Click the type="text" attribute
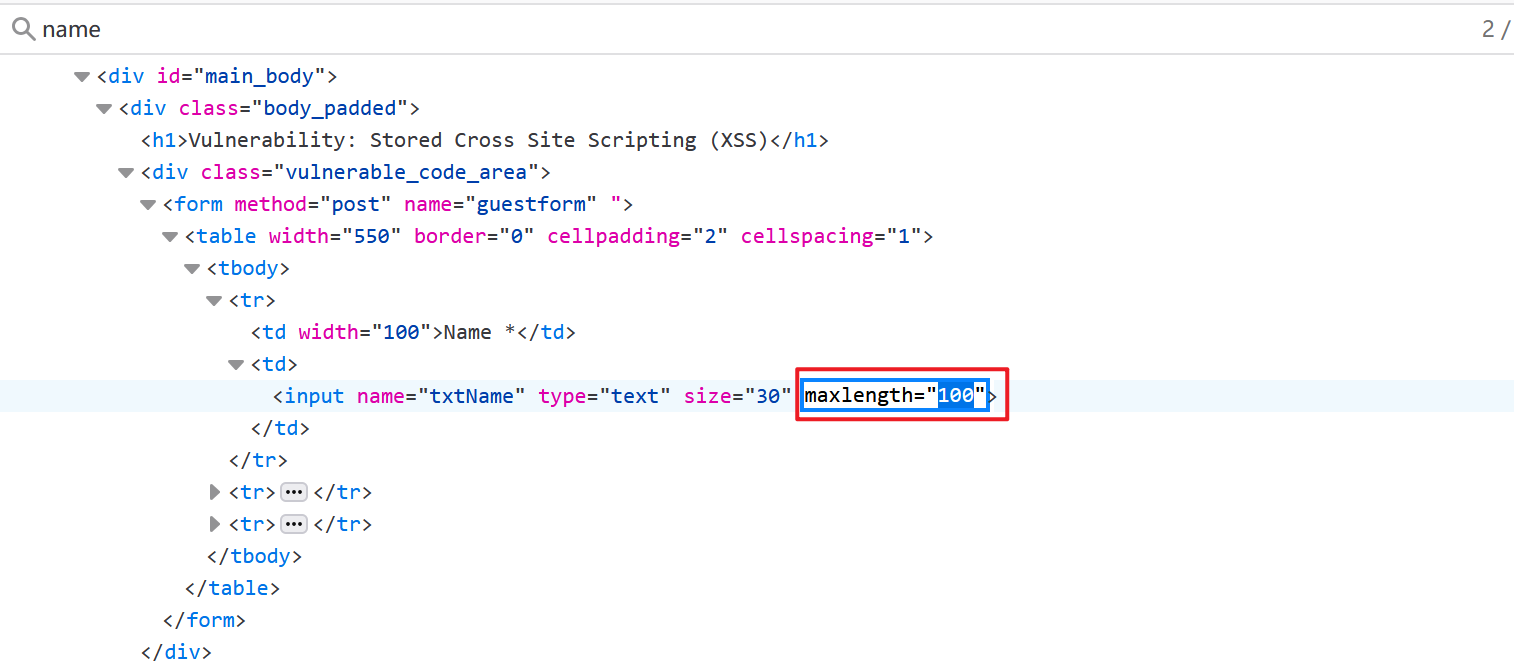This screenshot has height=665, width=1514. pos(604,396)
